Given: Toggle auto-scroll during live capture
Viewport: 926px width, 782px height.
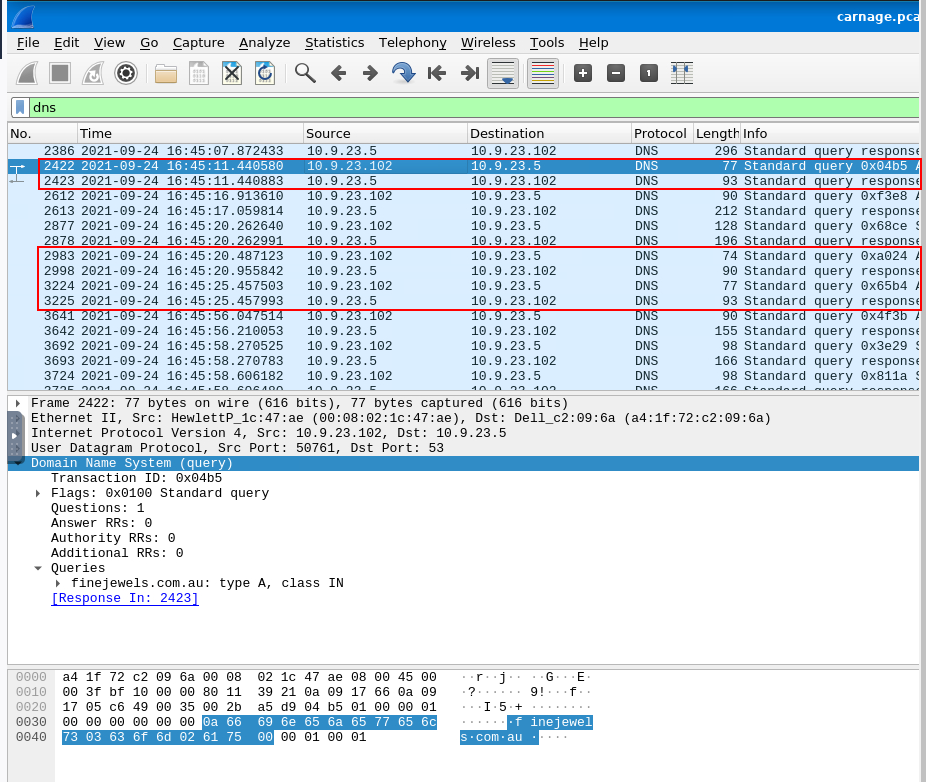Looking at the screenshot, I should [x=502, y=73].
